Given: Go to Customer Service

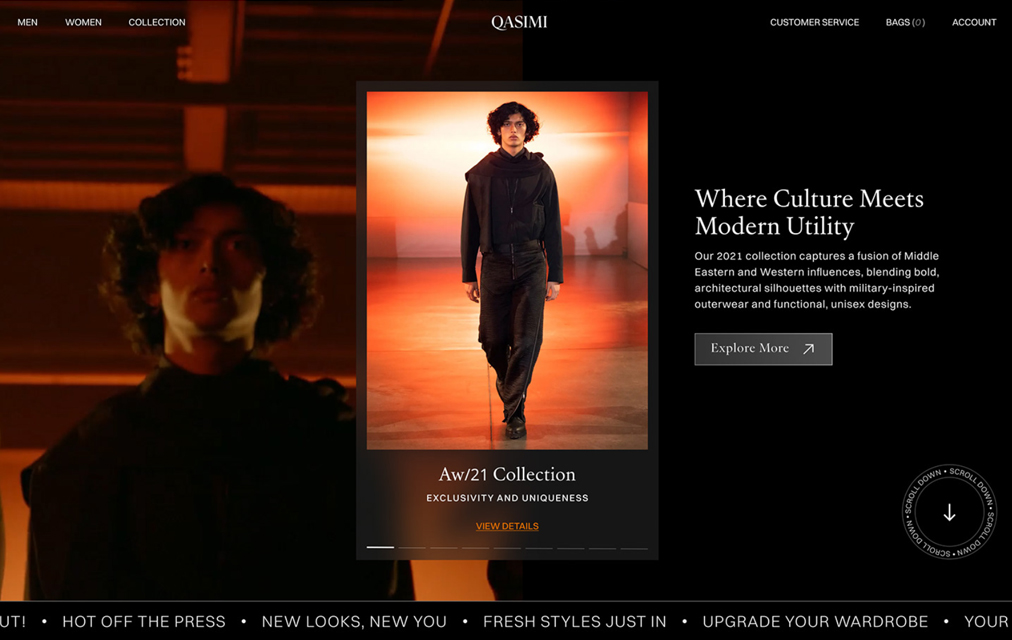Looking at the screenshot, I should point(814,22).
